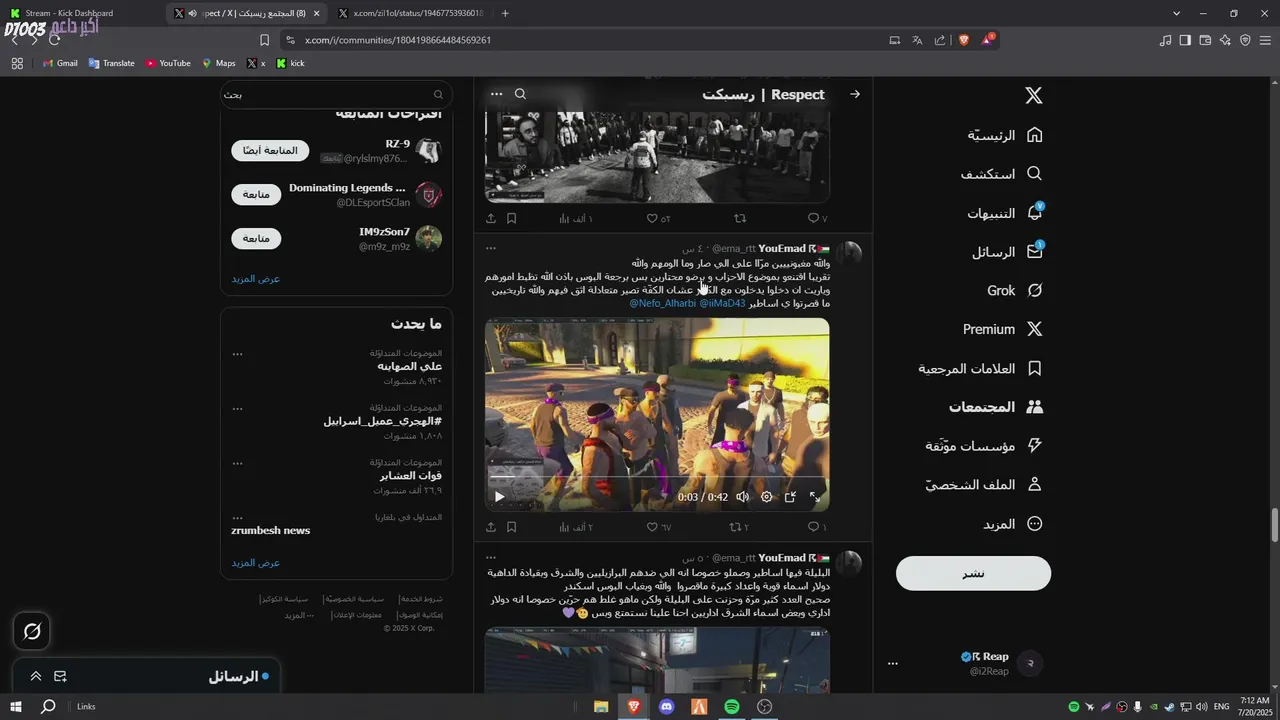Open more options for الهجري_عميل_اسرائيل trend
This screenshot has width=1280, height=720.
[x=237, y=409]
